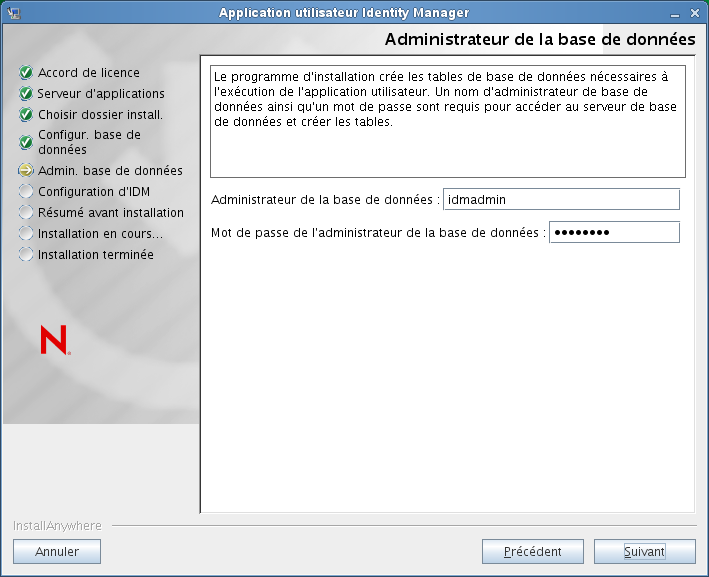Select the Configuration d'IDM step label
Viewport: 709px width, 577px height.
tap(94, 191)
